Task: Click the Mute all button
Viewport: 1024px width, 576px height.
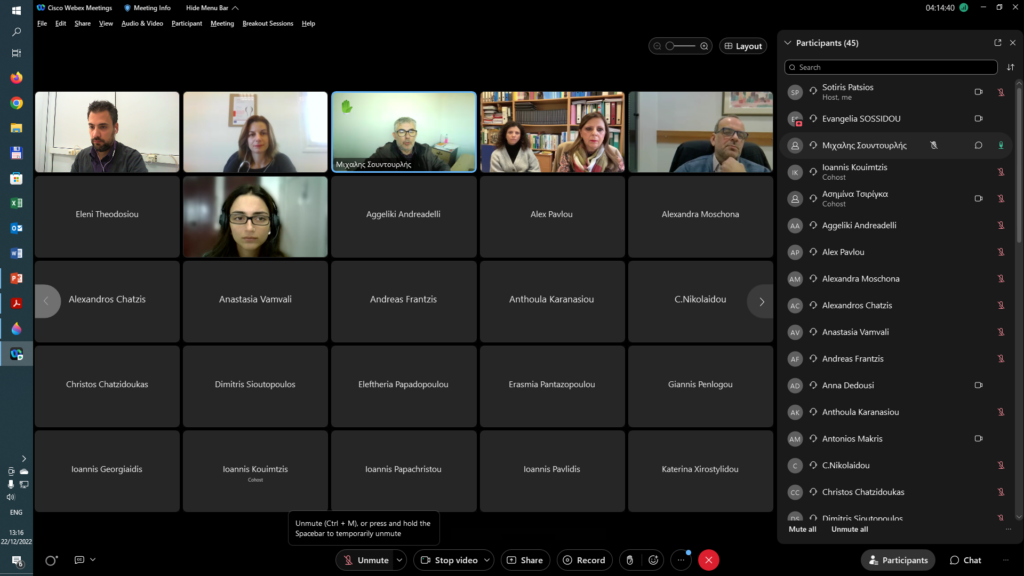Action: point(802,529)
